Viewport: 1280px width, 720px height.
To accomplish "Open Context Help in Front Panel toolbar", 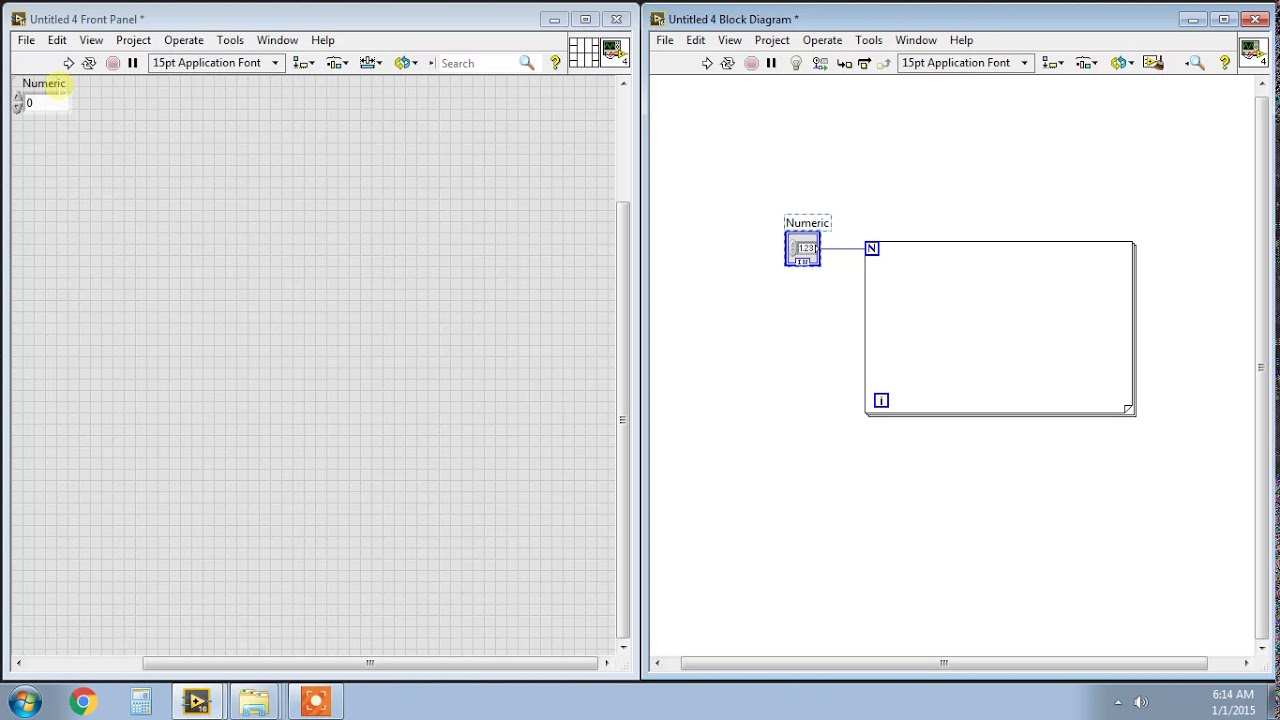I will (556, 63).
